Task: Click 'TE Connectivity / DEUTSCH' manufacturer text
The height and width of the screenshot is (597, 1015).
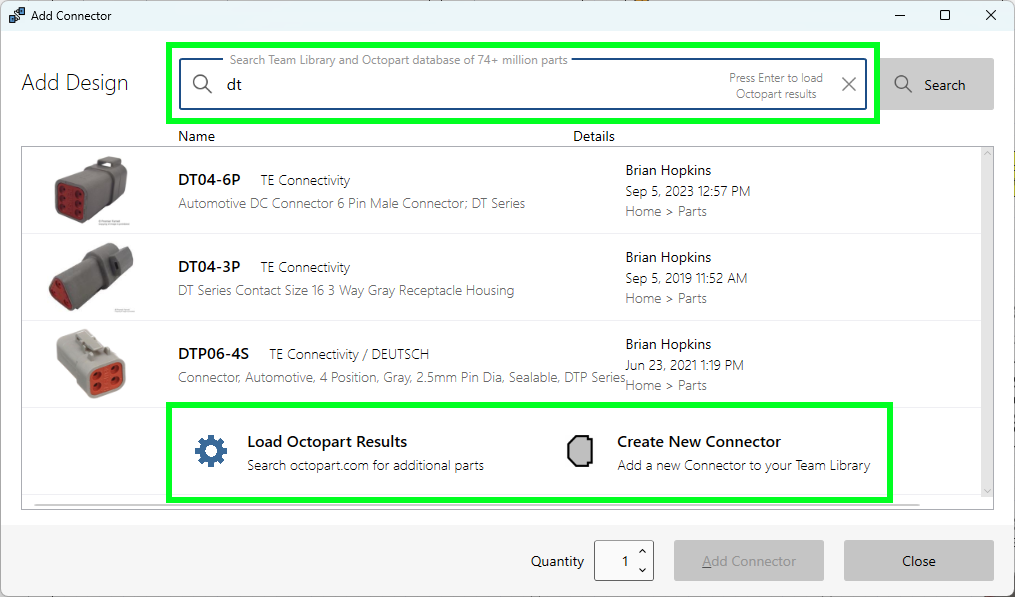Action: (349, 354)
